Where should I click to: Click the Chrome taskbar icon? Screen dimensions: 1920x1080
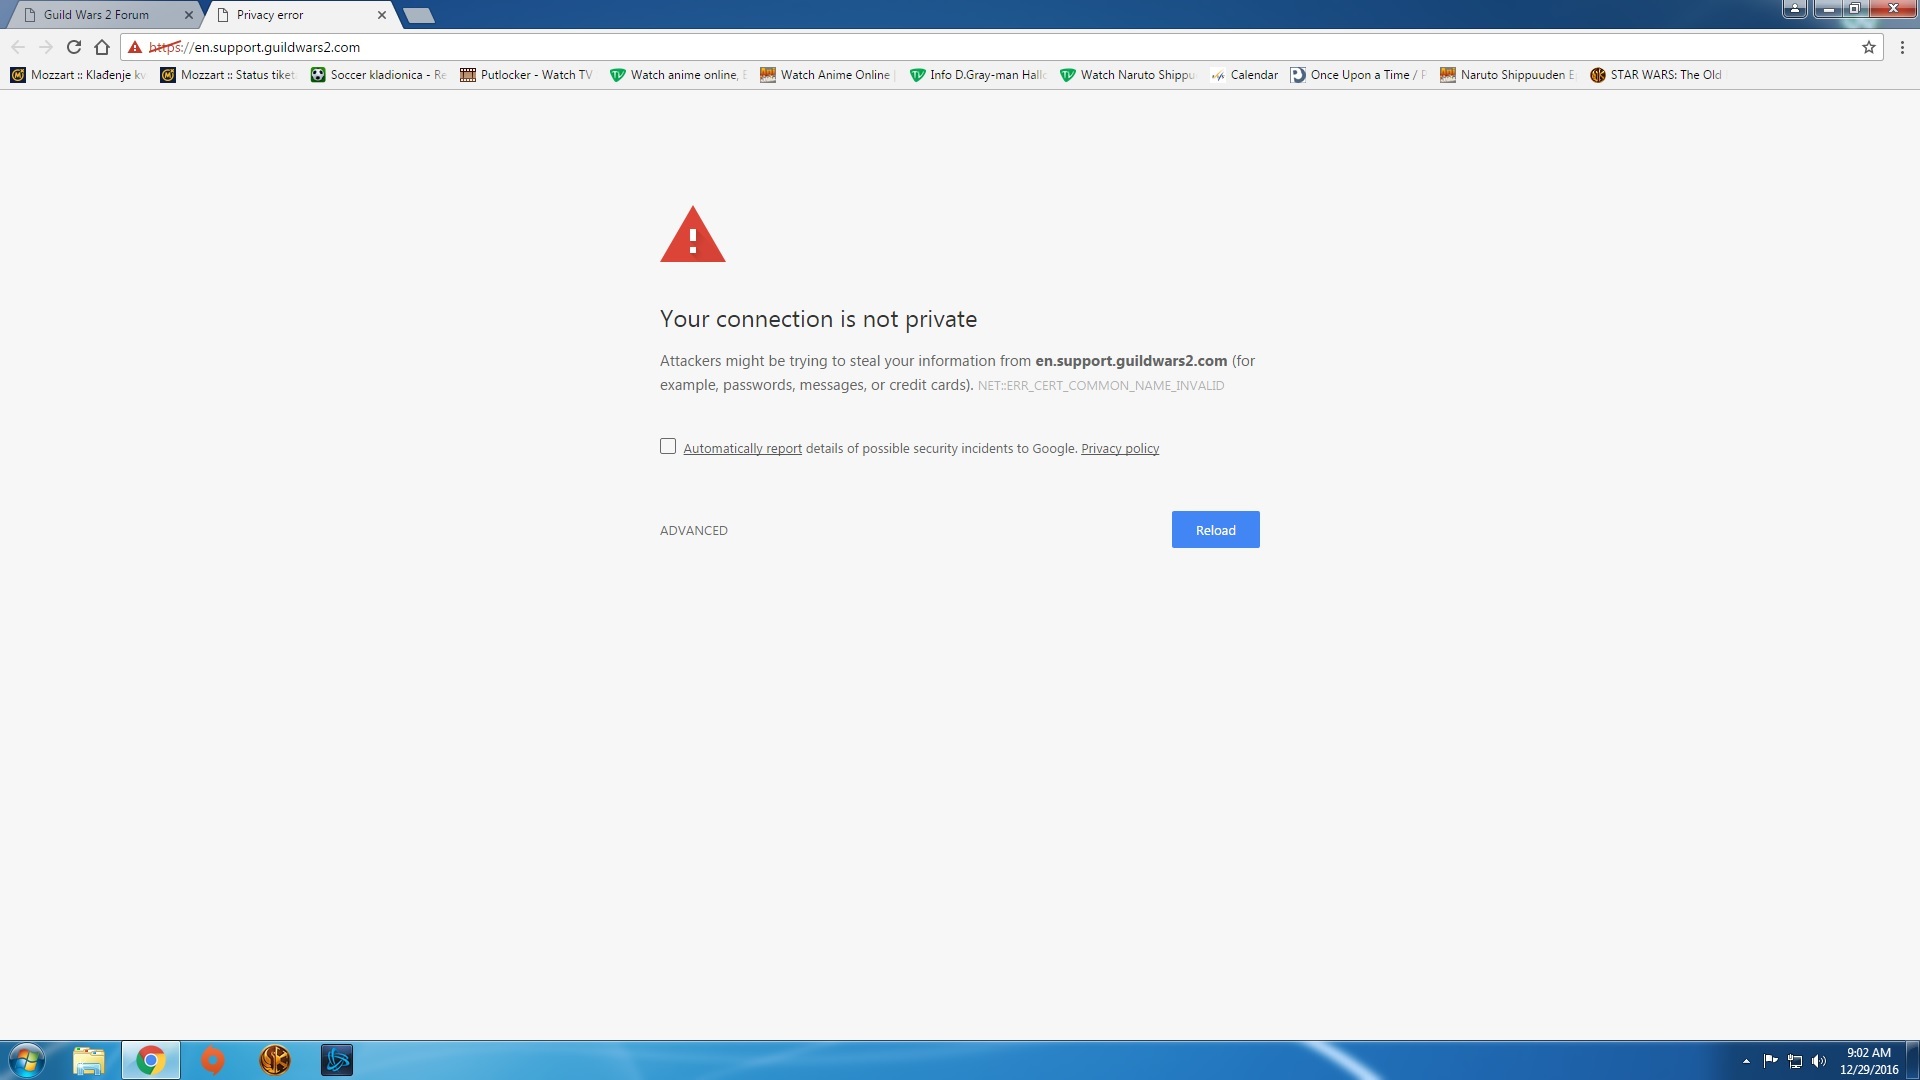coord(151,1060)
